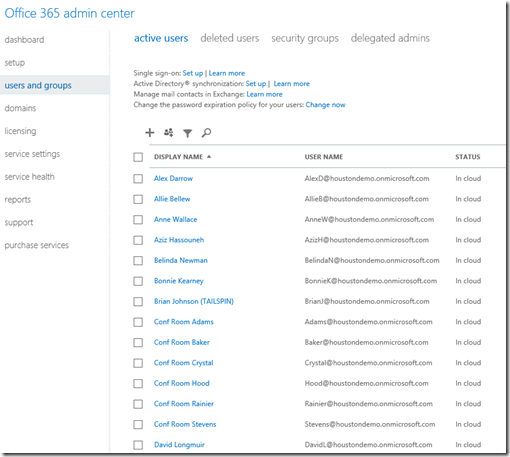Check the box for Allie Bellew

coord(138,199)
